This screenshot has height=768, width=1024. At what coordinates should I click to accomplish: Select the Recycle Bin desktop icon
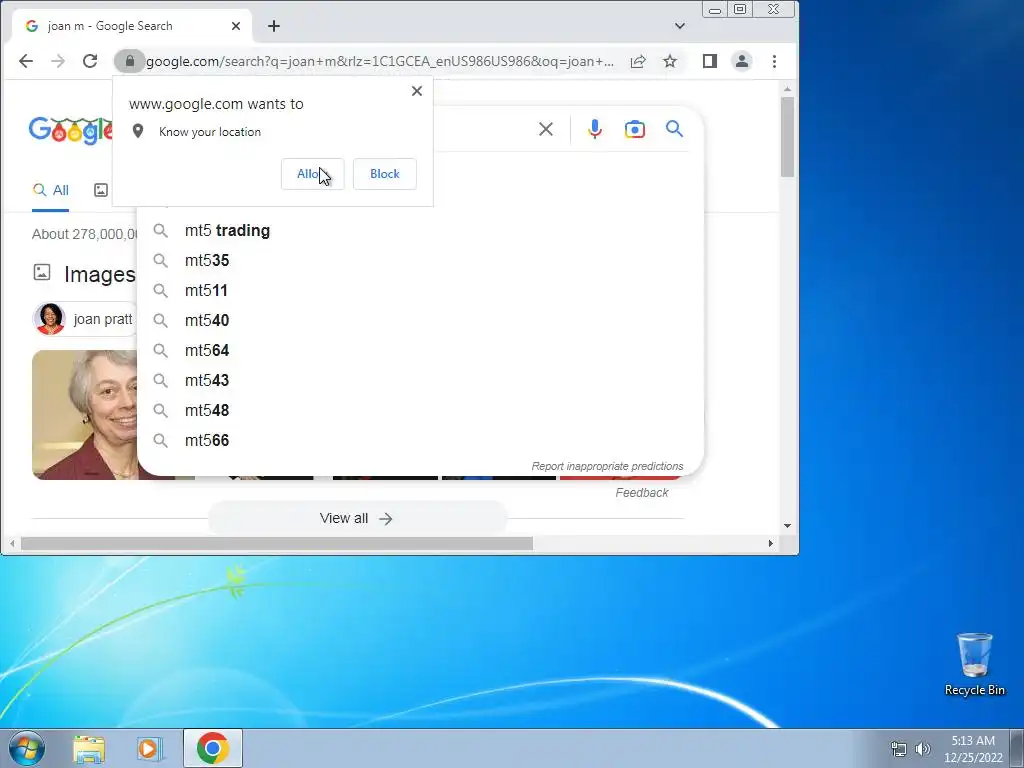[x=974, y=665]
